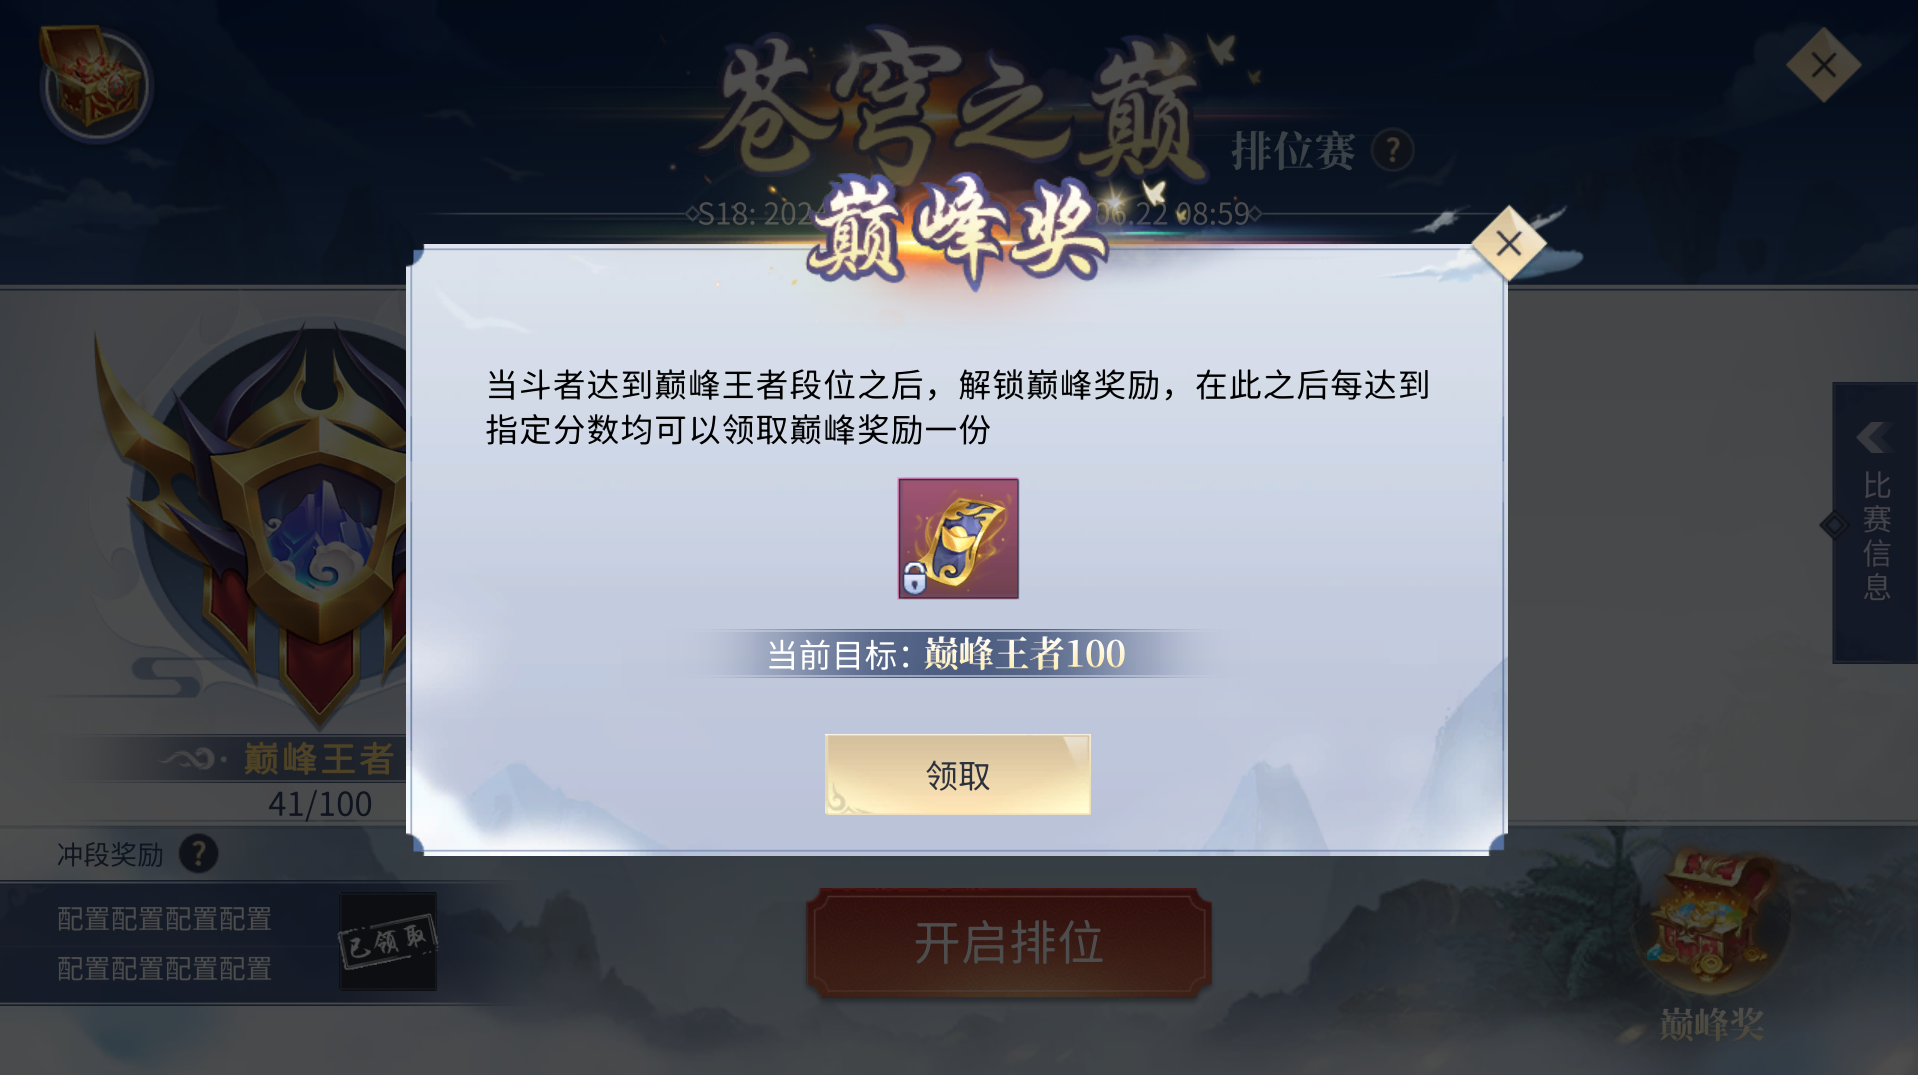Click the 巅峰奖 label under chest
The width and height of the screenshot is (1918, 1075).
tap(1712, 1024)
